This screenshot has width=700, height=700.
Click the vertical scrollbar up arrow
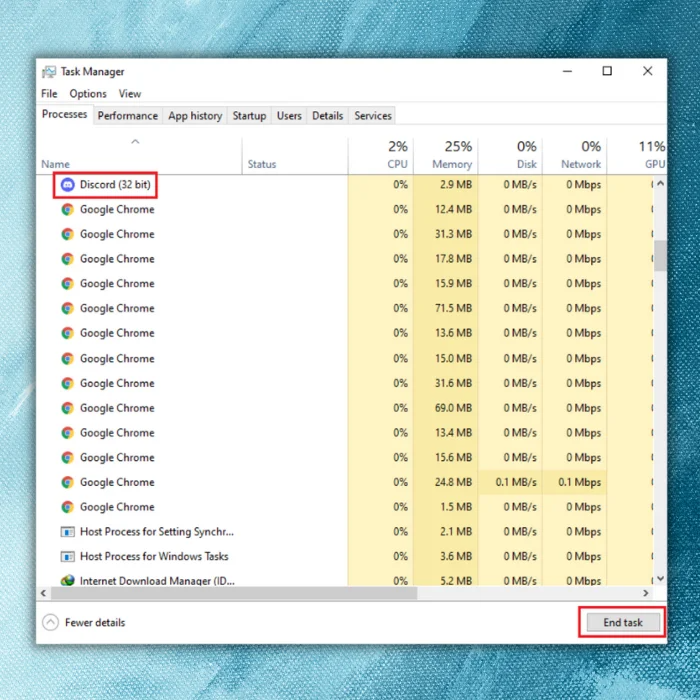660,183
